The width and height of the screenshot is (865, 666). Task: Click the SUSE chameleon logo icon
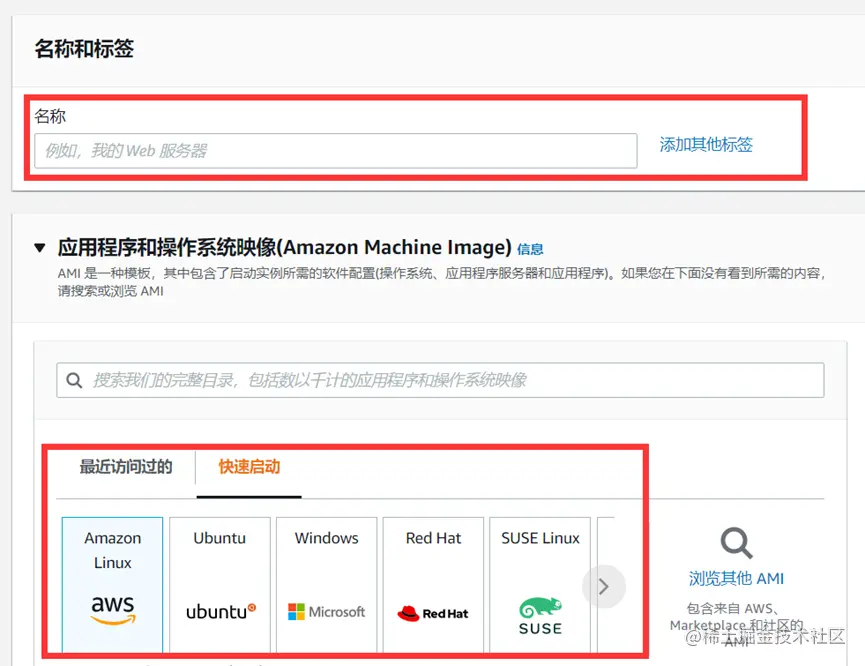[540, 616]
